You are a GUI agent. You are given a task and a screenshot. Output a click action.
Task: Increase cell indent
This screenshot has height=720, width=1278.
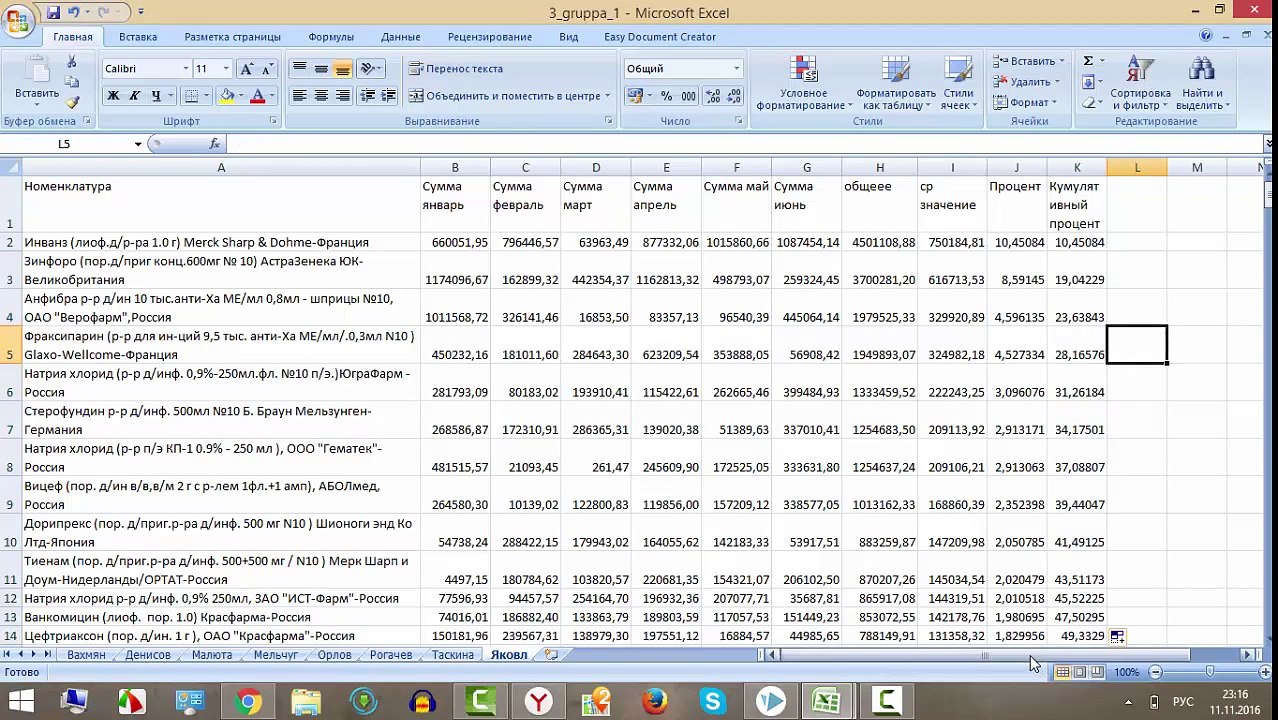(x=389, y=96)
